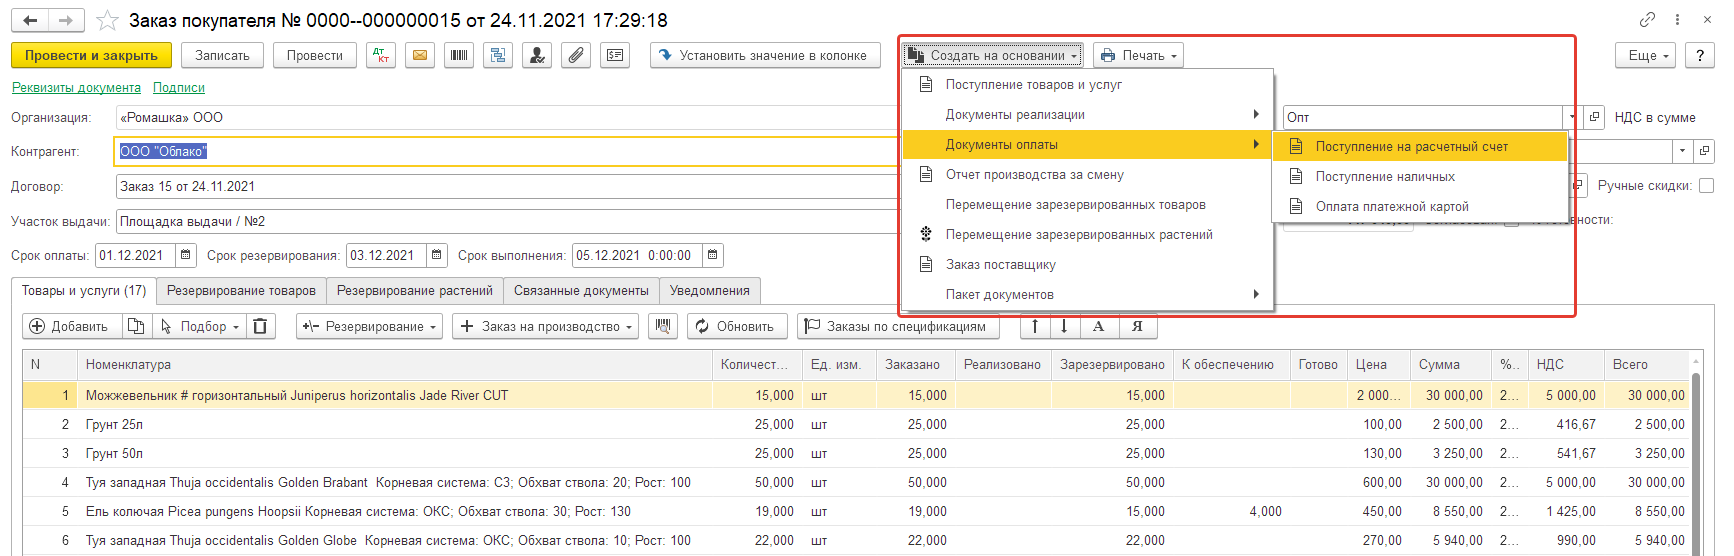Click the Обновить button
Viewport: 1734px width, 556px height.
736,326
